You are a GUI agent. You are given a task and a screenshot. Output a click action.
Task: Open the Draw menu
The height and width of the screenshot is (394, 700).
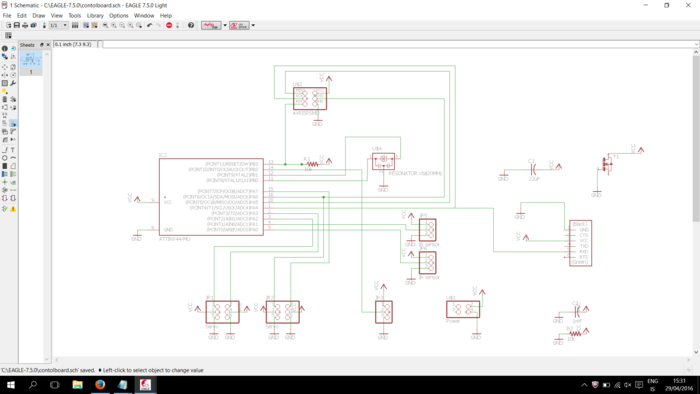click(x=39, y=15)
